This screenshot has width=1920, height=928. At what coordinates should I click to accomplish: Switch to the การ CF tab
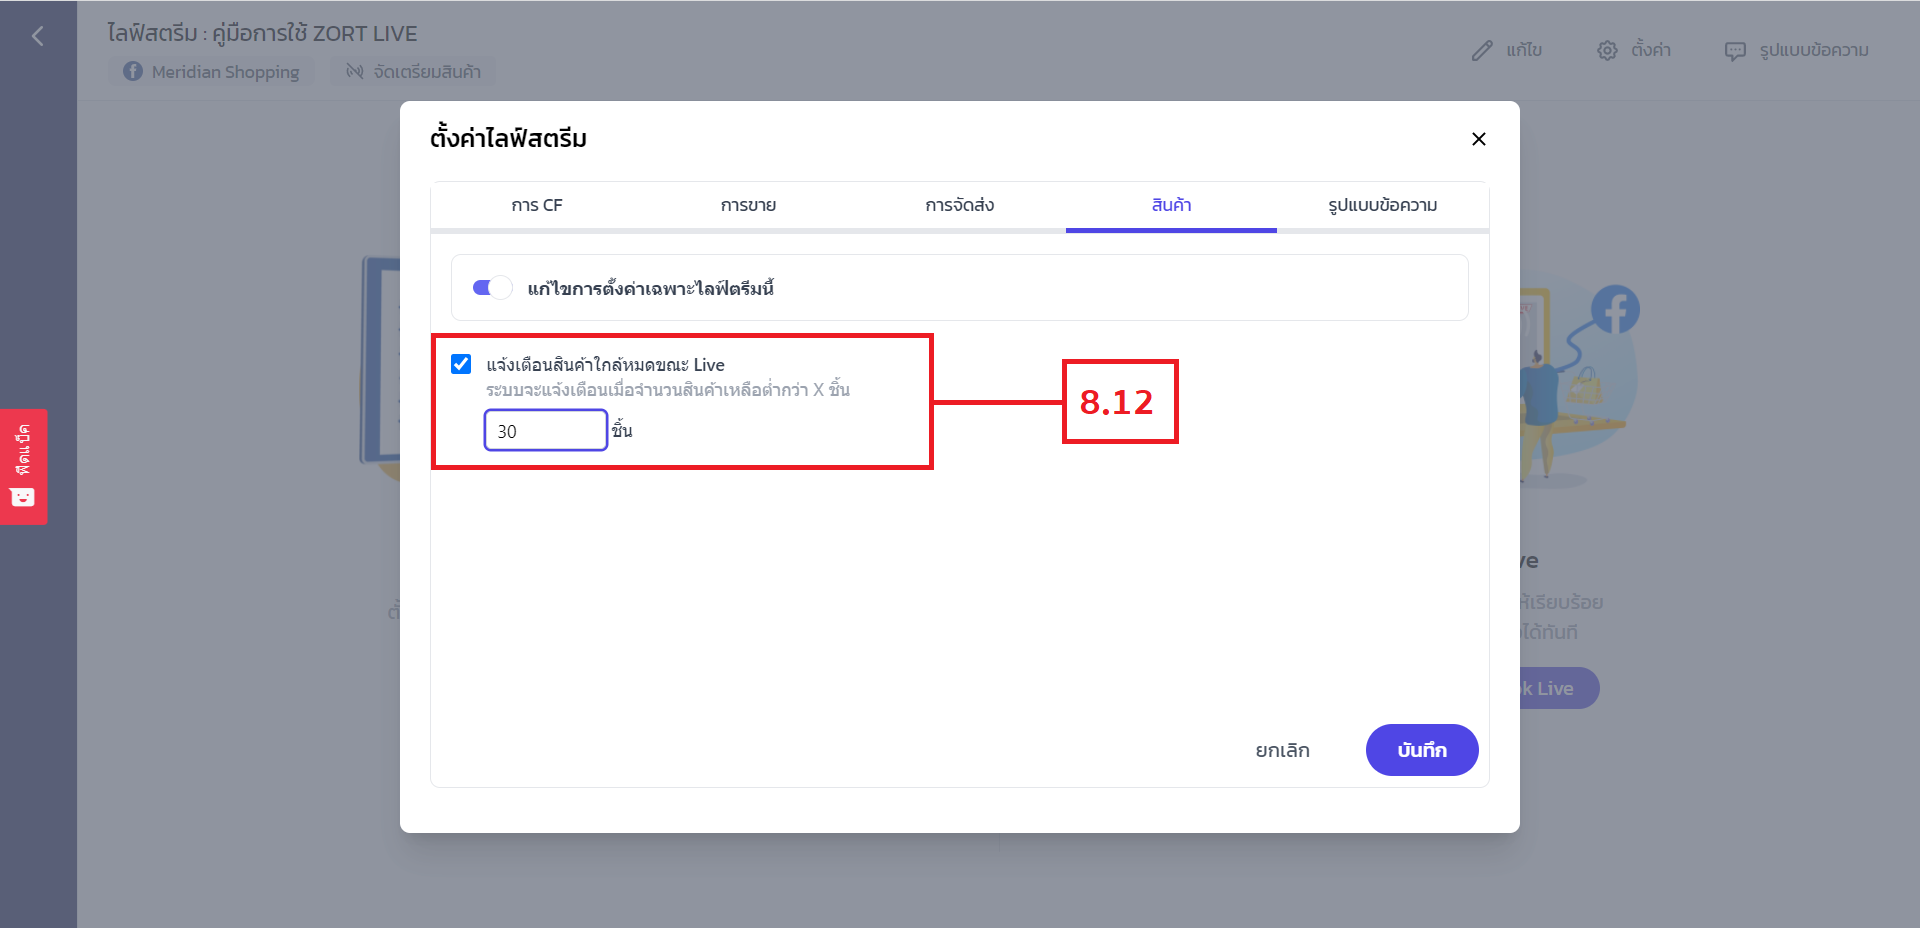point(537,206)
